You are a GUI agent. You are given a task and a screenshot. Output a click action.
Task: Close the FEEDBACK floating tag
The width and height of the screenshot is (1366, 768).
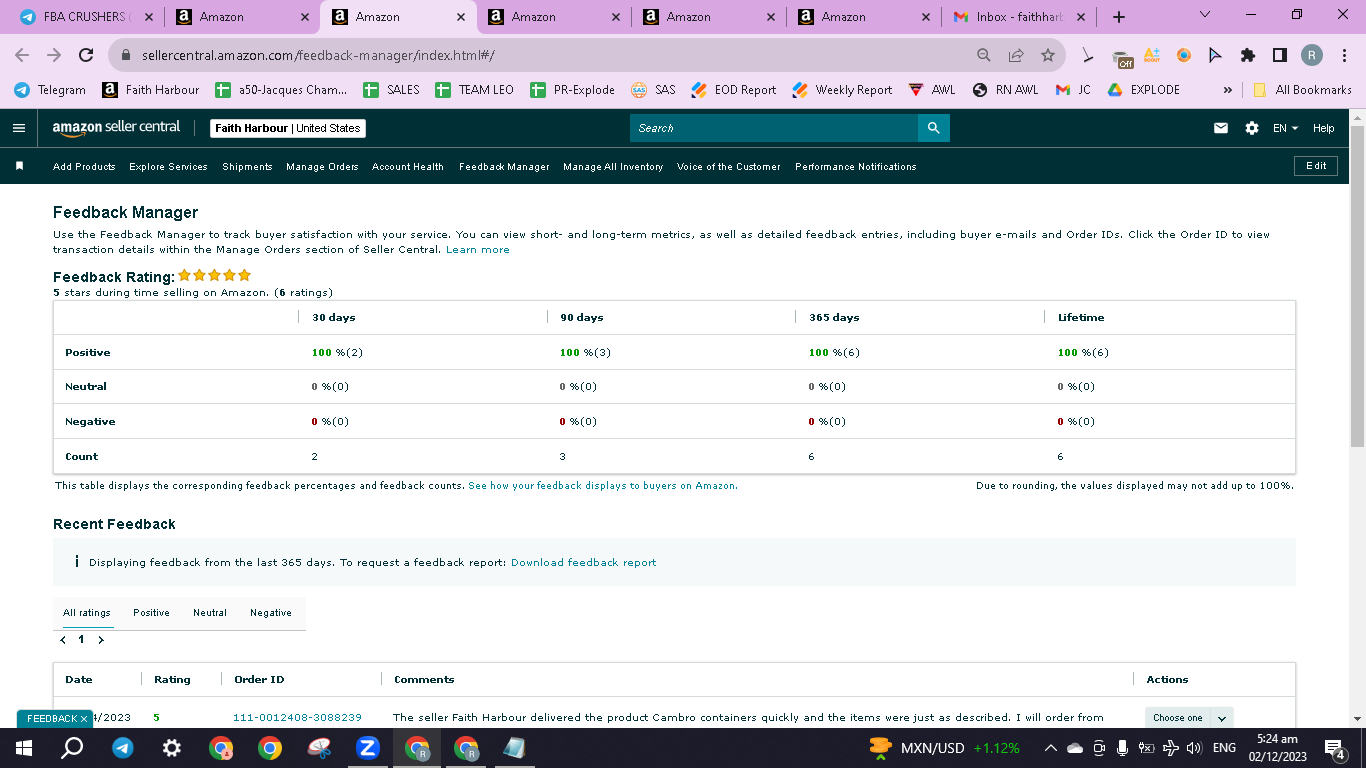pyautogui.click(x=84, y=719)
